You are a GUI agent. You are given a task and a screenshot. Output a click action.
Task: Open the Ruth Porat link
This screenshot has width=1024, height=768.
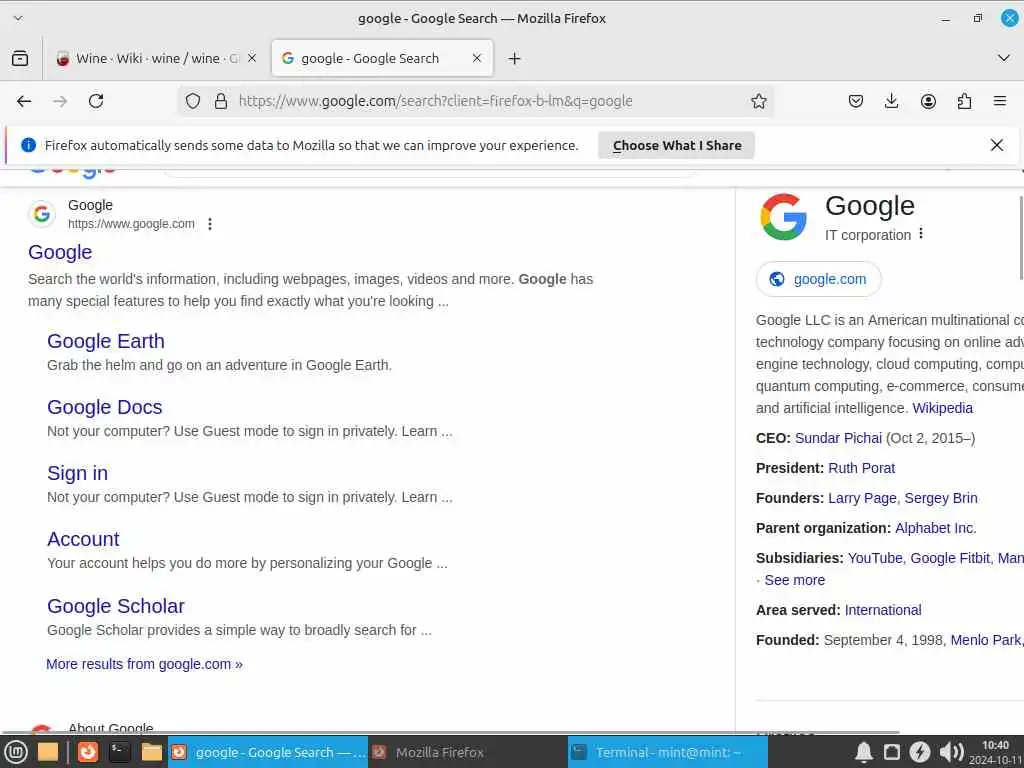861,468
